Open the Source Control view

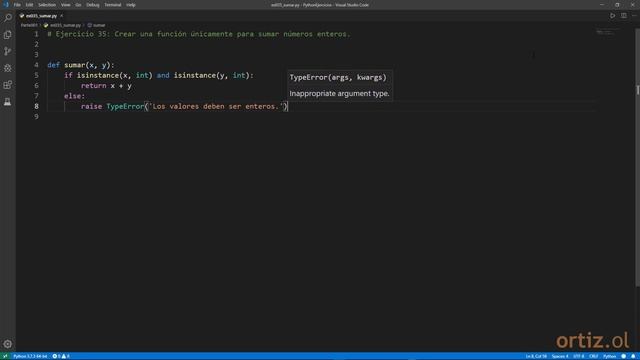8,51
